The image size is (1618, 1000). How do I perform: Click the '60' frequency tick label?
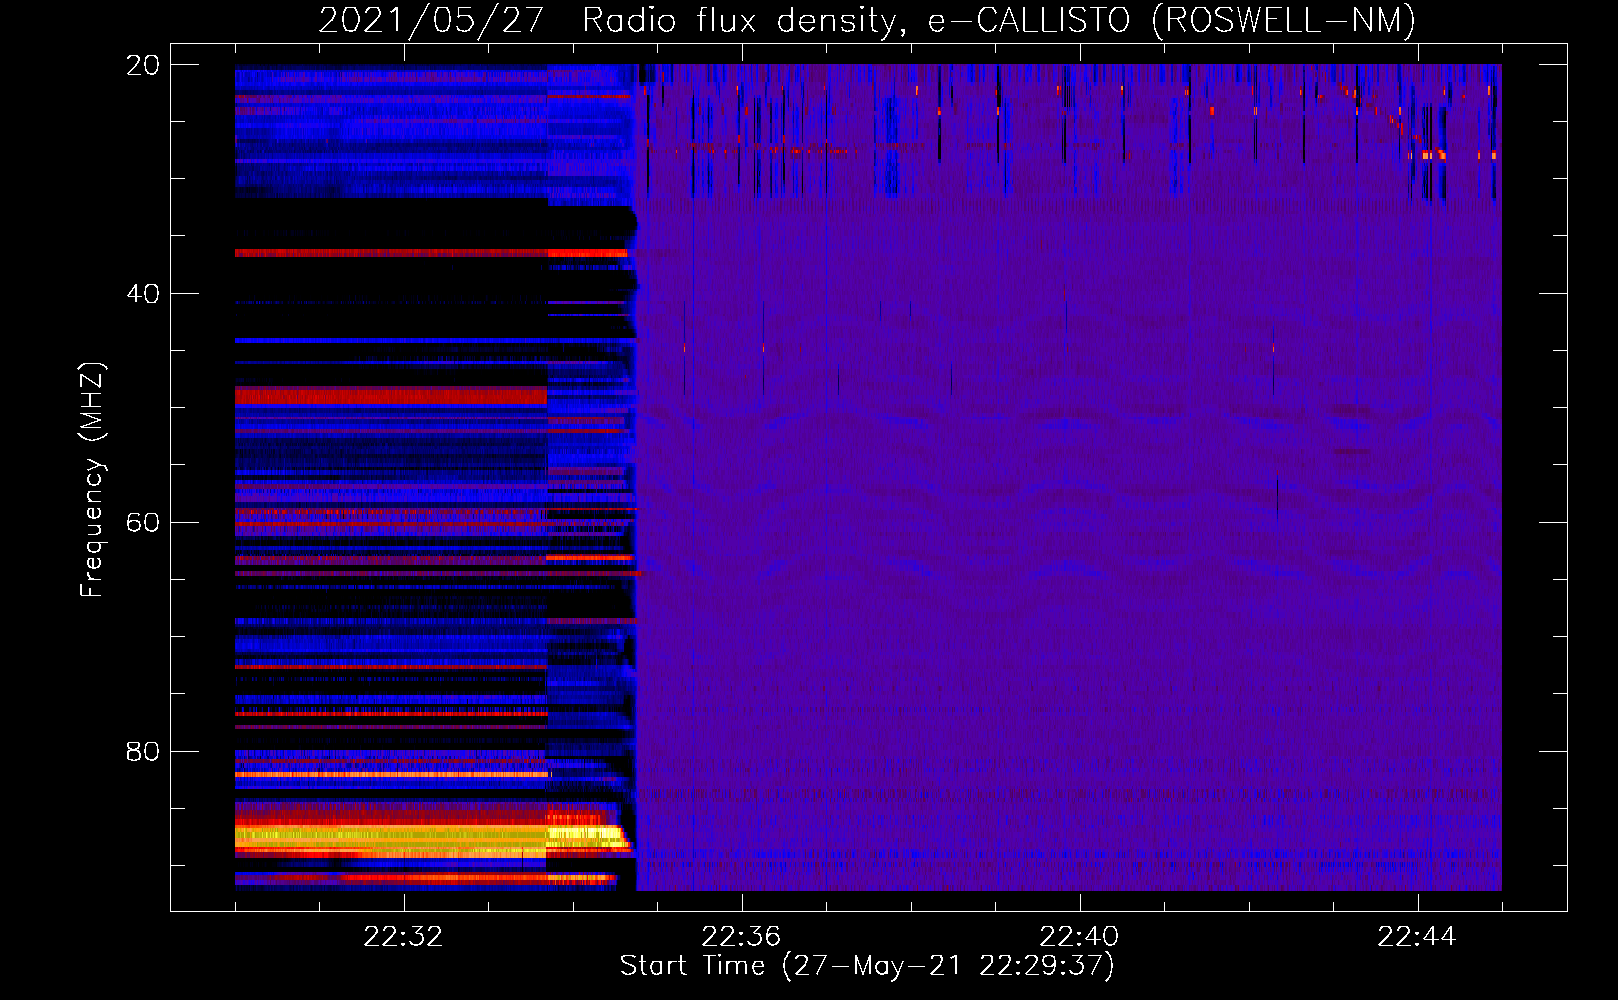(x=142, y=523)
